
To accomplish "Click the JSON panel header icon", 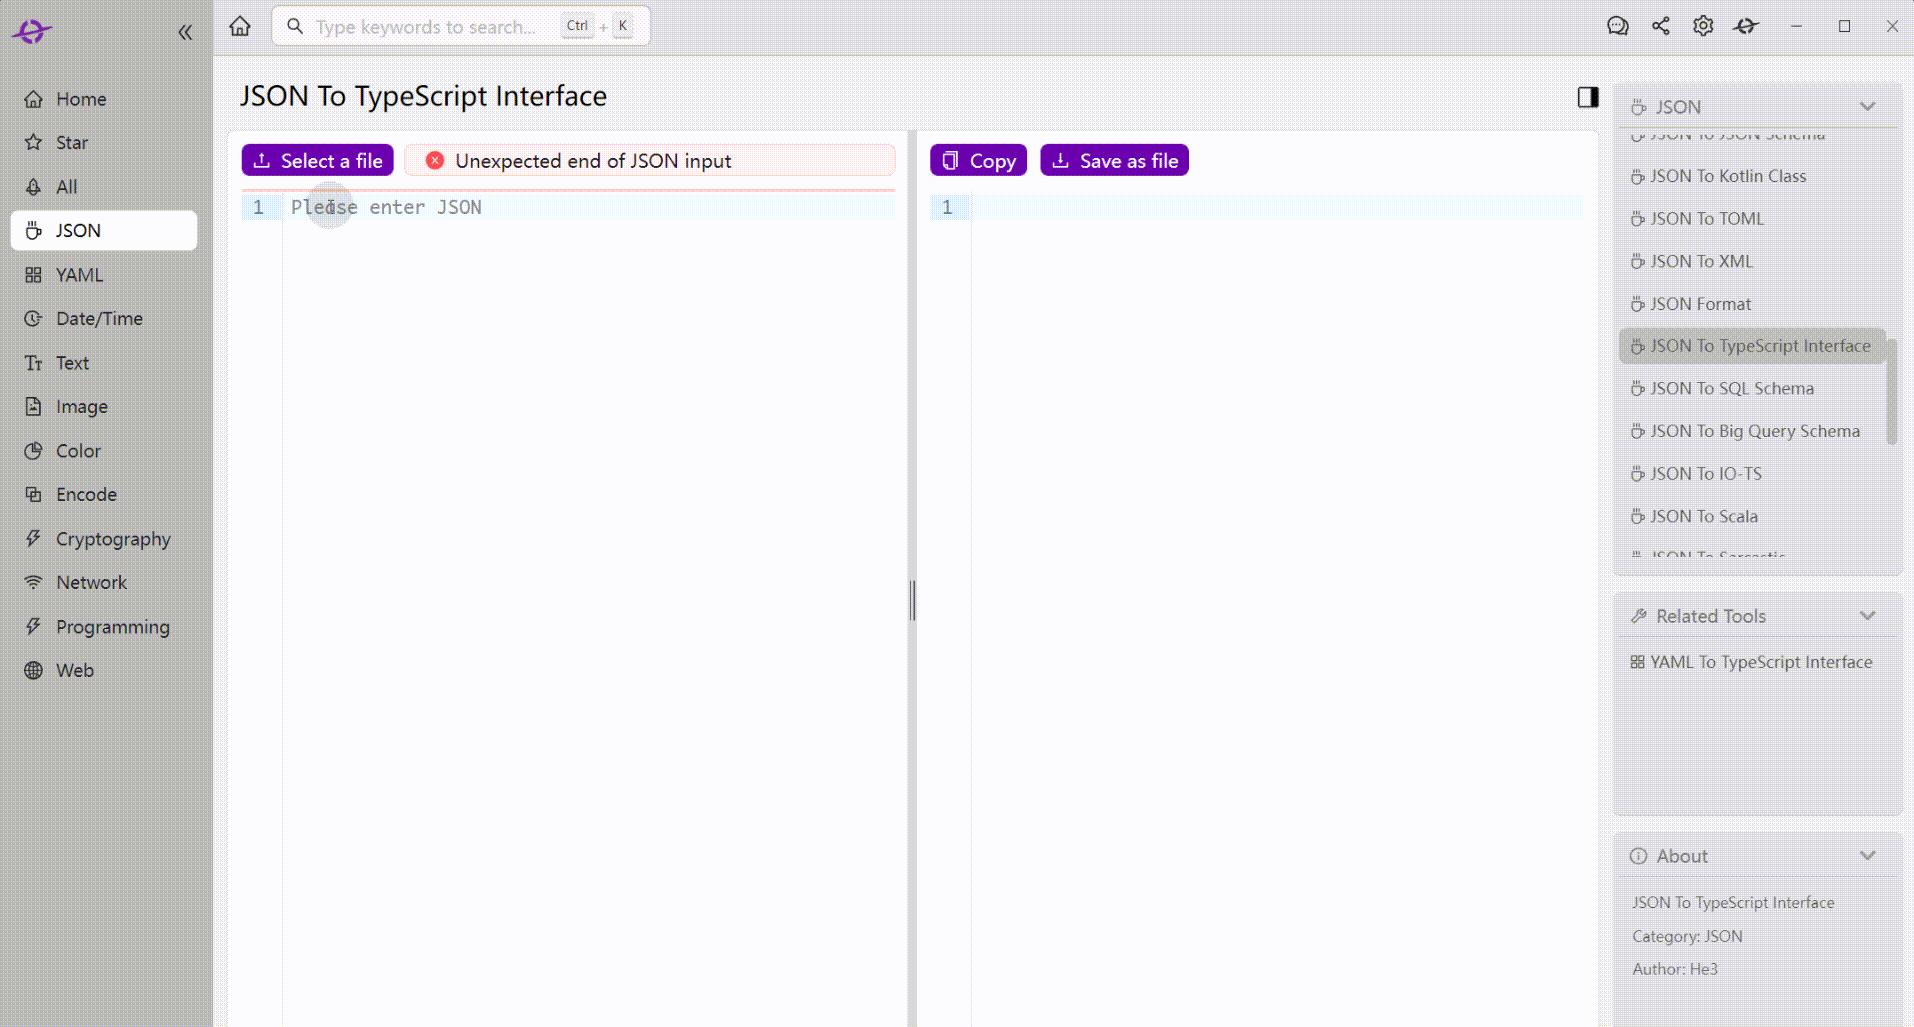I will click(1638, 107).
